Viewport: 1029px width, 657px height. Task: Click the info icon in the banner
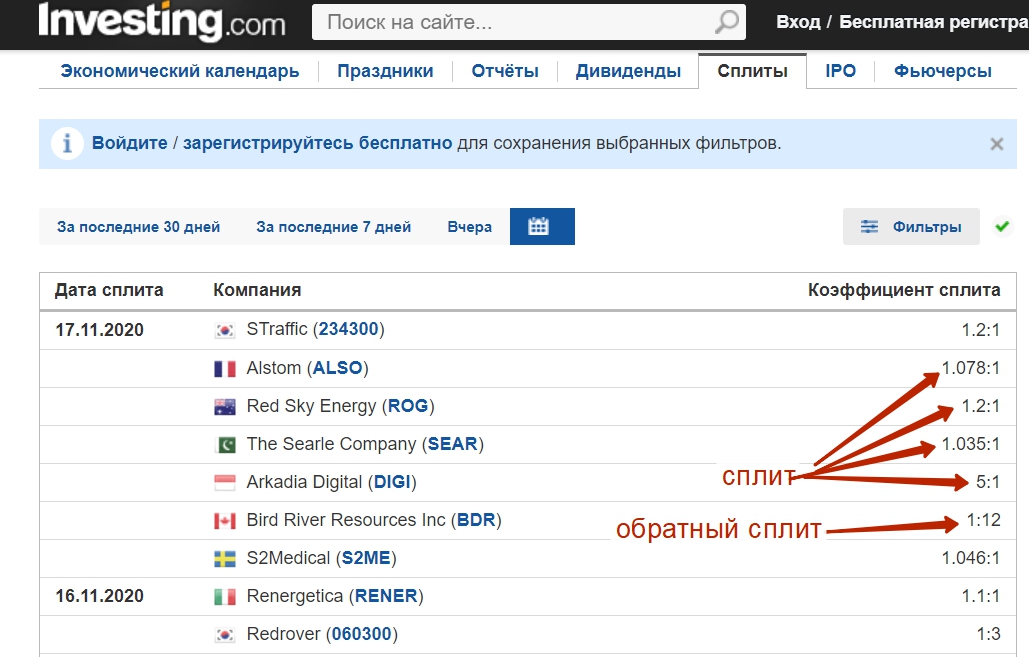(67, 144)
